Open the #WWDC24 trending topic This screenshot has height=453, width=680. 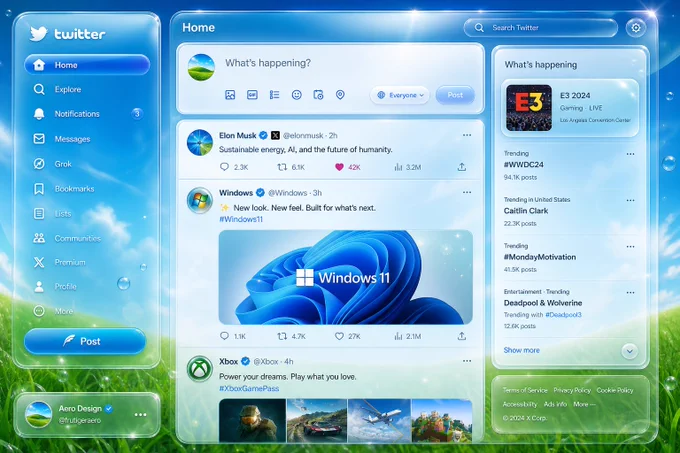pyautogui.click(x=523, y=165)
